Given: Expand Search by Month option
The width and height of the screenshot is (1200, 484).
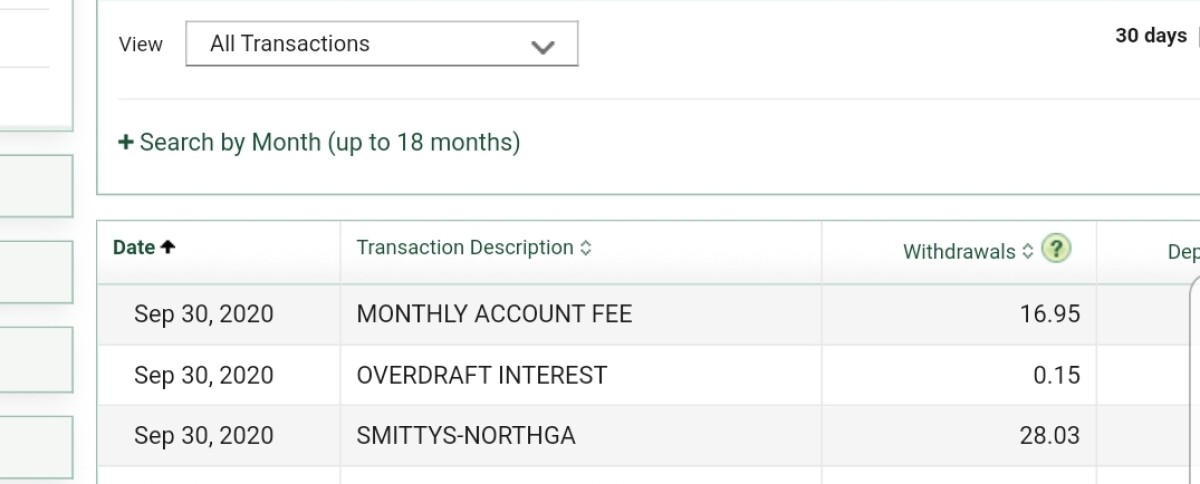Looking at the screenshot, I should [x=329, y=142].
